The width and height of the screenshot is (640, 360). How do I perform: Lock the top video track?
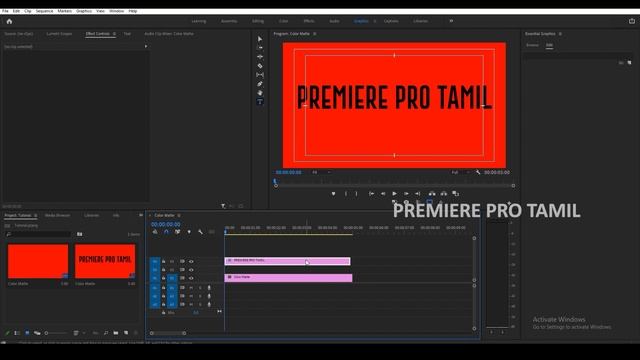[164, 261]
